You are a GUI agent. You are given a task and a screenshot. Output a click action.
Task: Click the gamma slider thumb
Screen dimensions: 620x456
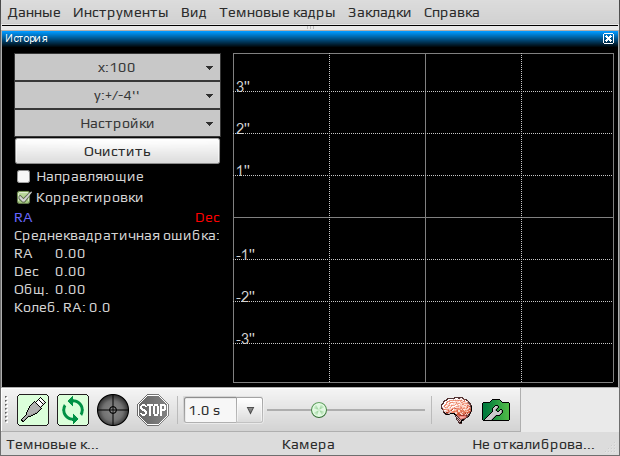(319, 410)
